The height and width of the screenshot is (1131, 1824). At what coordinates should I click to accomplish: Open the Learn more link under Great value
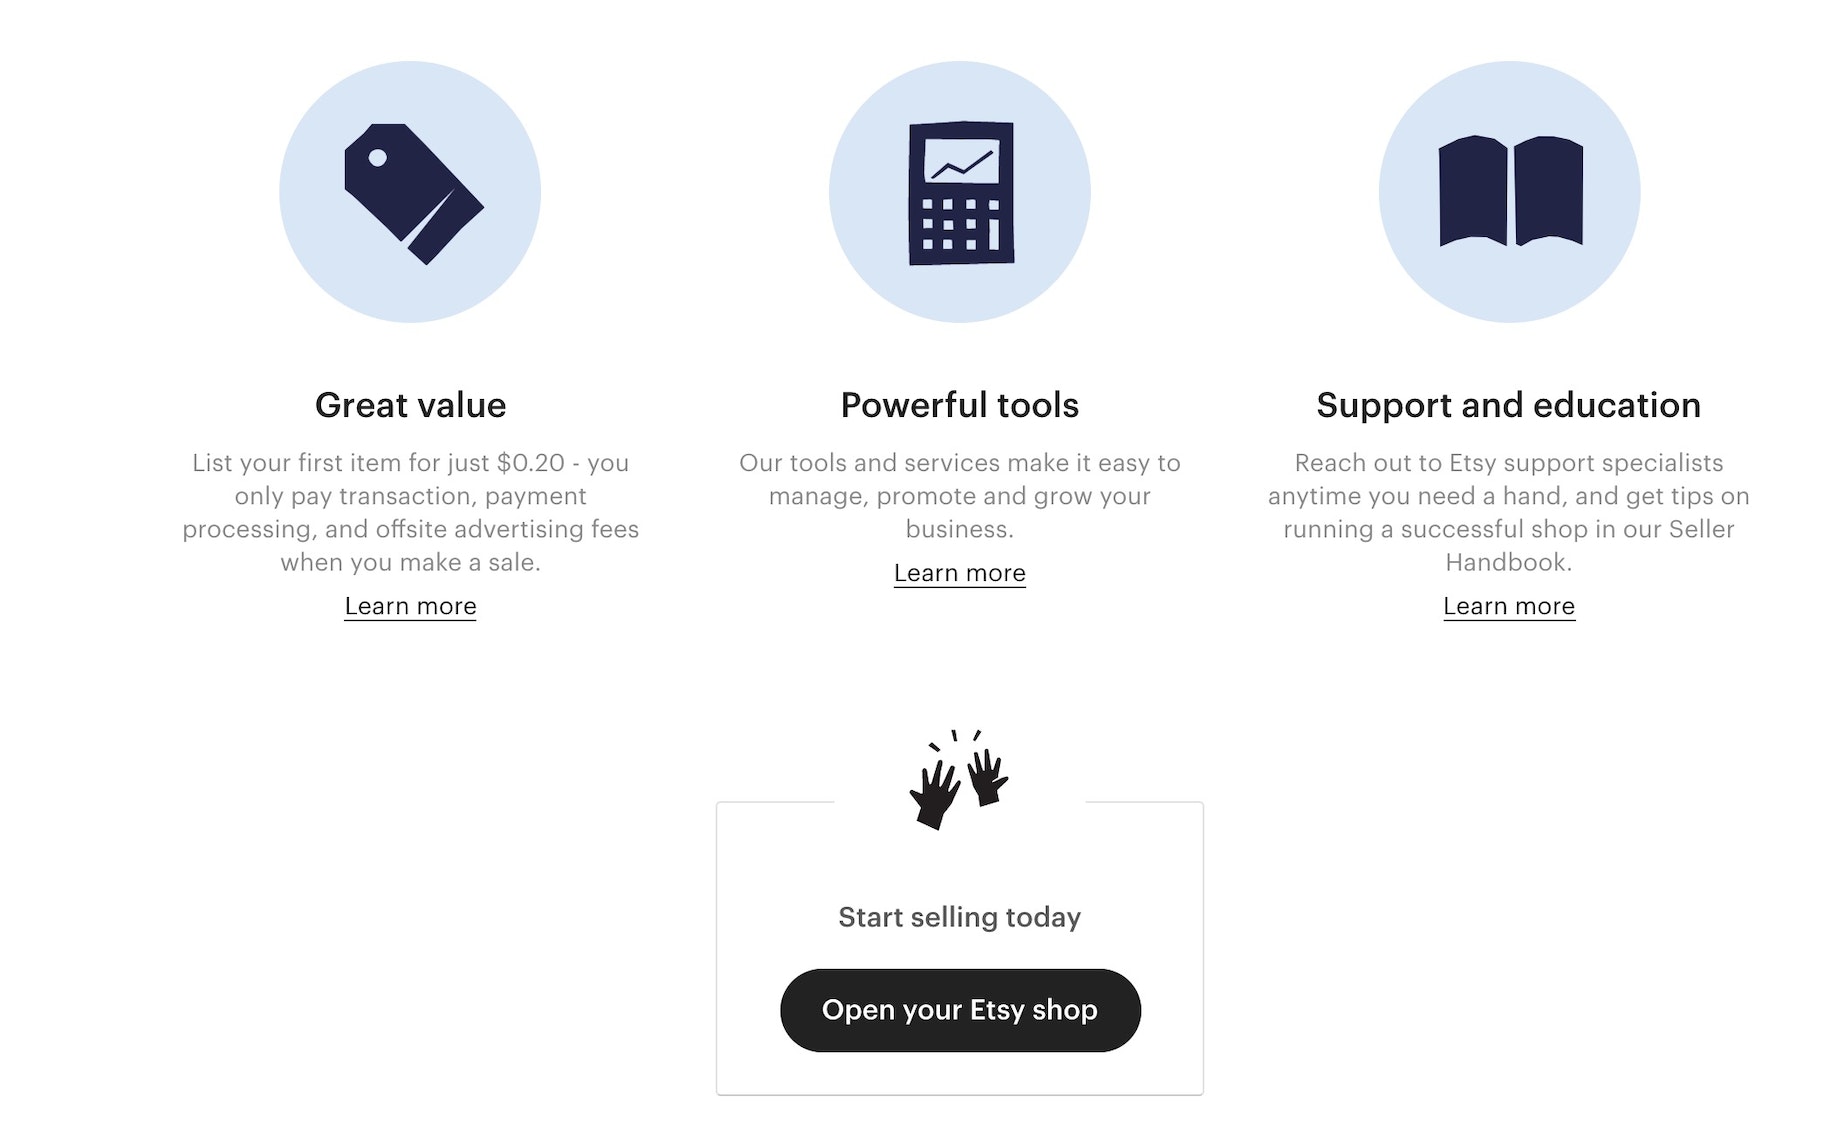410,606
